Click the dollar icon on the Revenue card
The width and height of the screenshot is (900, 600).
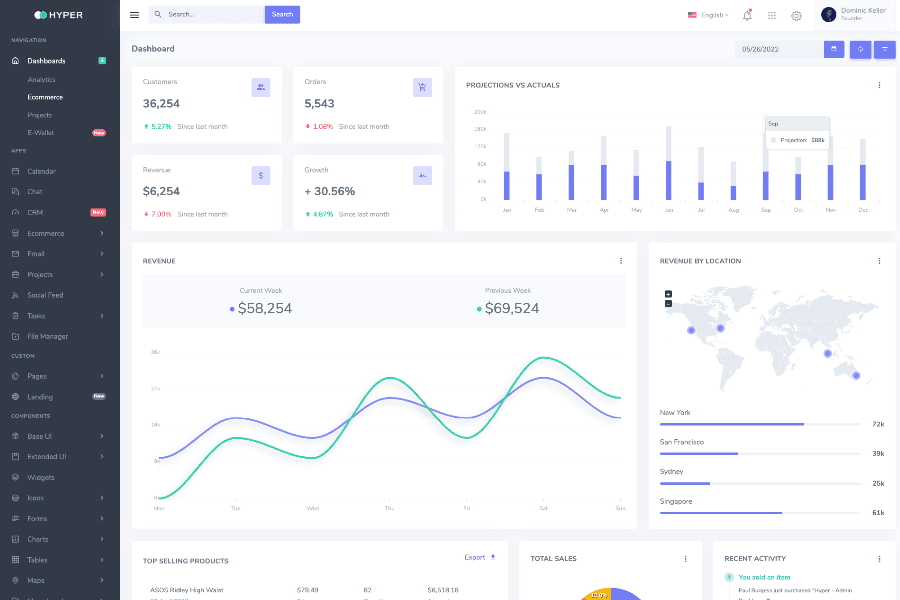coord(261,175)
